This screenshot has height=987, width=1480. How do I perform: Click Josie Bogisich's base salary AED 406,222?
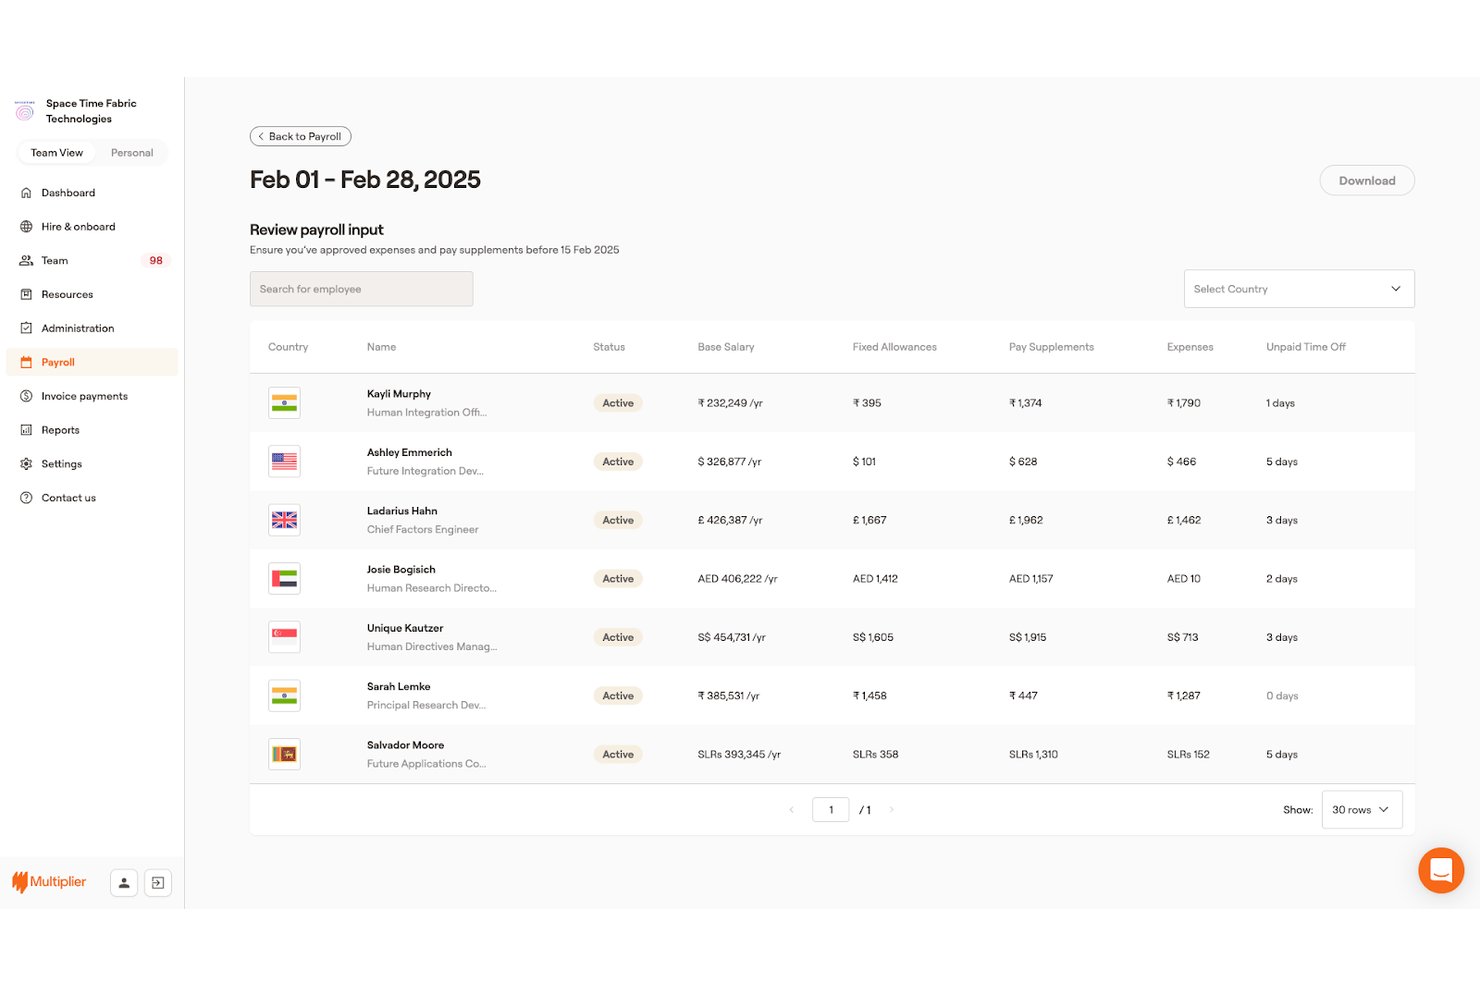point(737,579)
